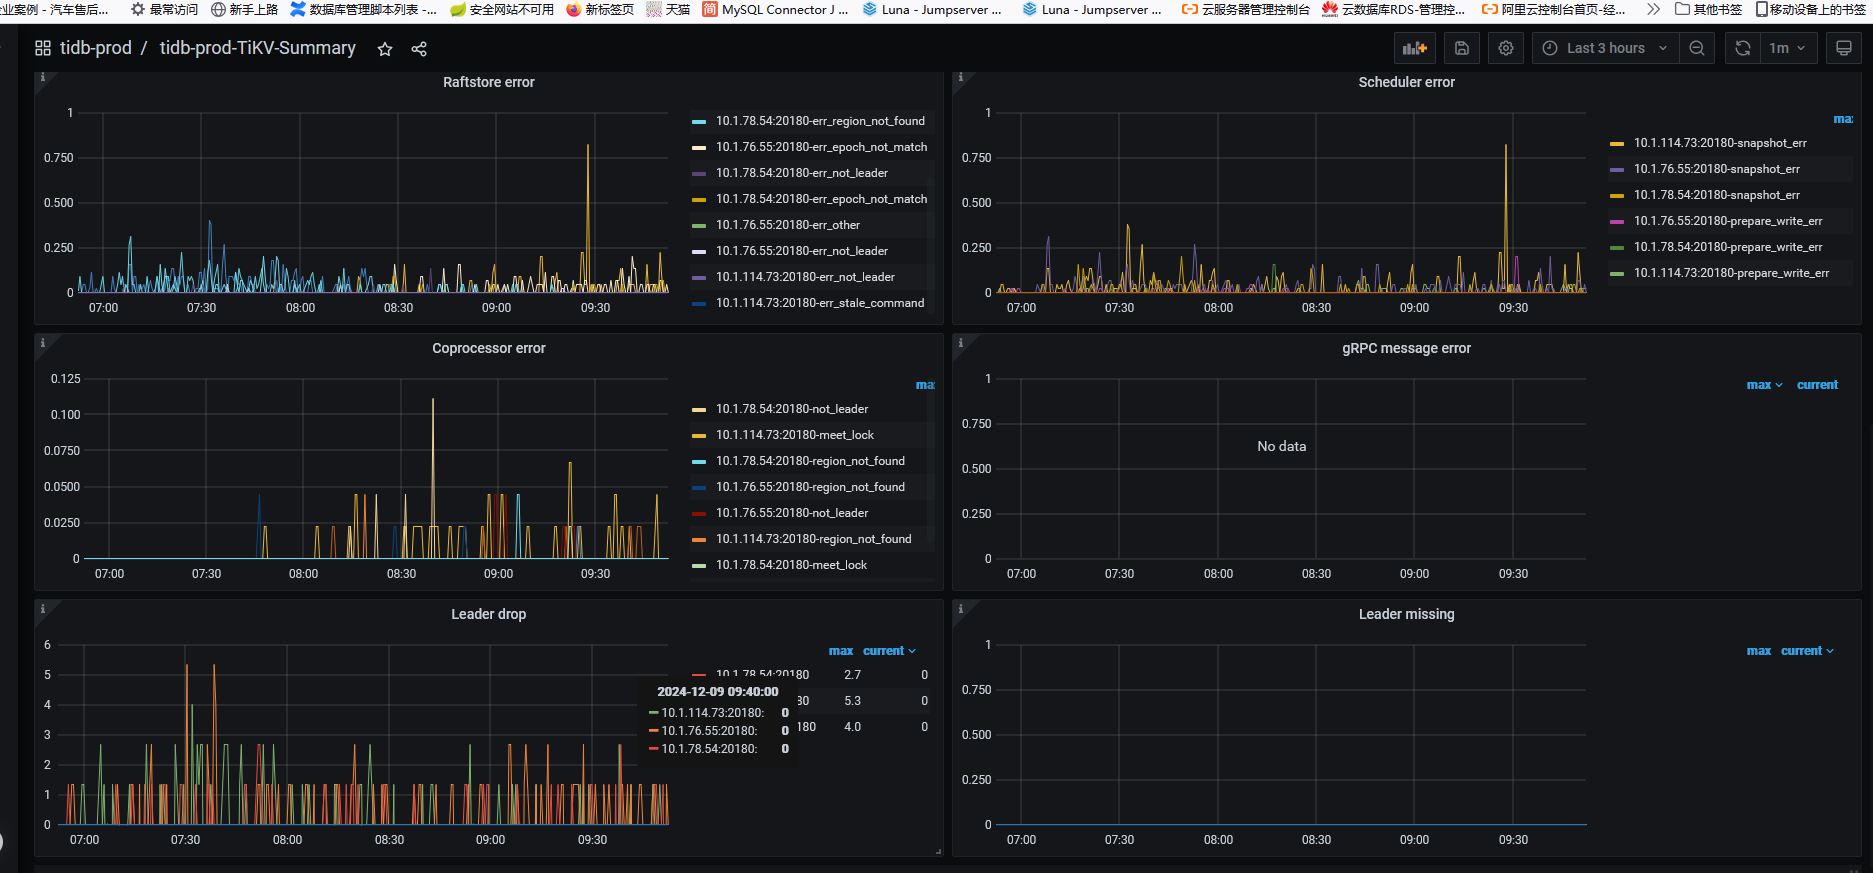The image size is (1873, 873).
Task: Refresh the dashboard
Action: tap(1743, 48)
